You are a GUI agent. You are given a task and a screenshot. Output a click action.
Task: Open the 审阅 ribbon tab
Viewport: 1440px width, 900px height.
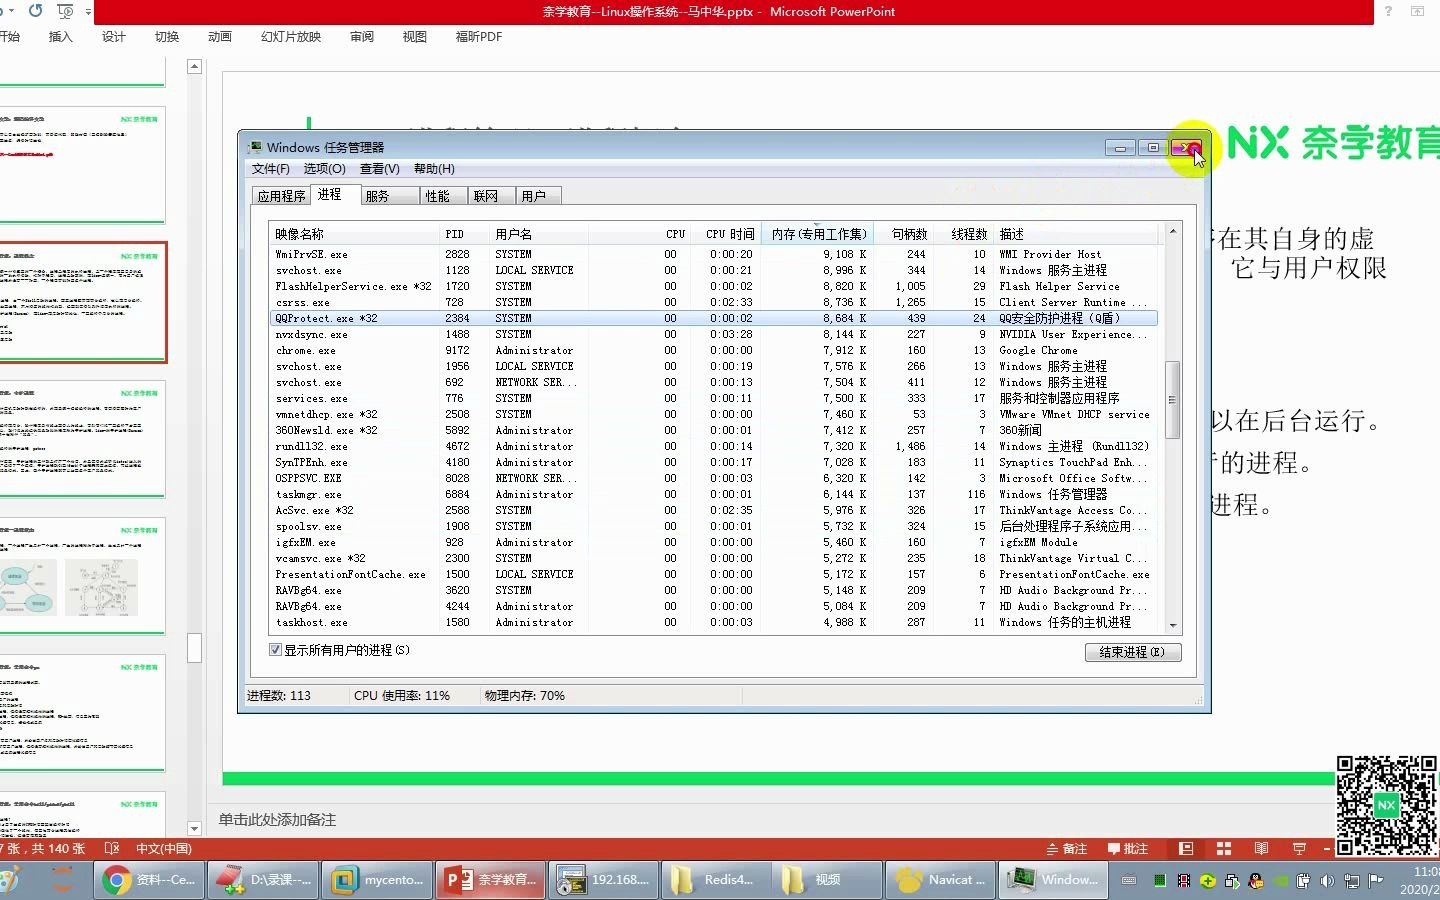click(362, 37)
